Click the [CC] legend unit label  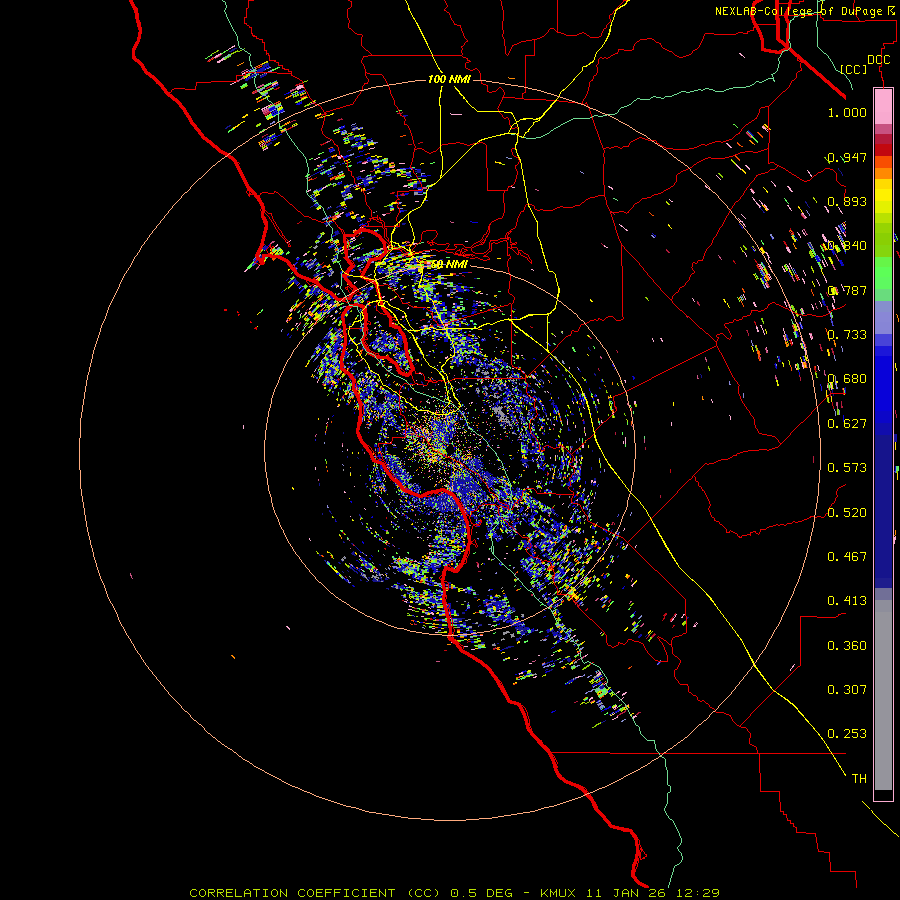[854, 69]
